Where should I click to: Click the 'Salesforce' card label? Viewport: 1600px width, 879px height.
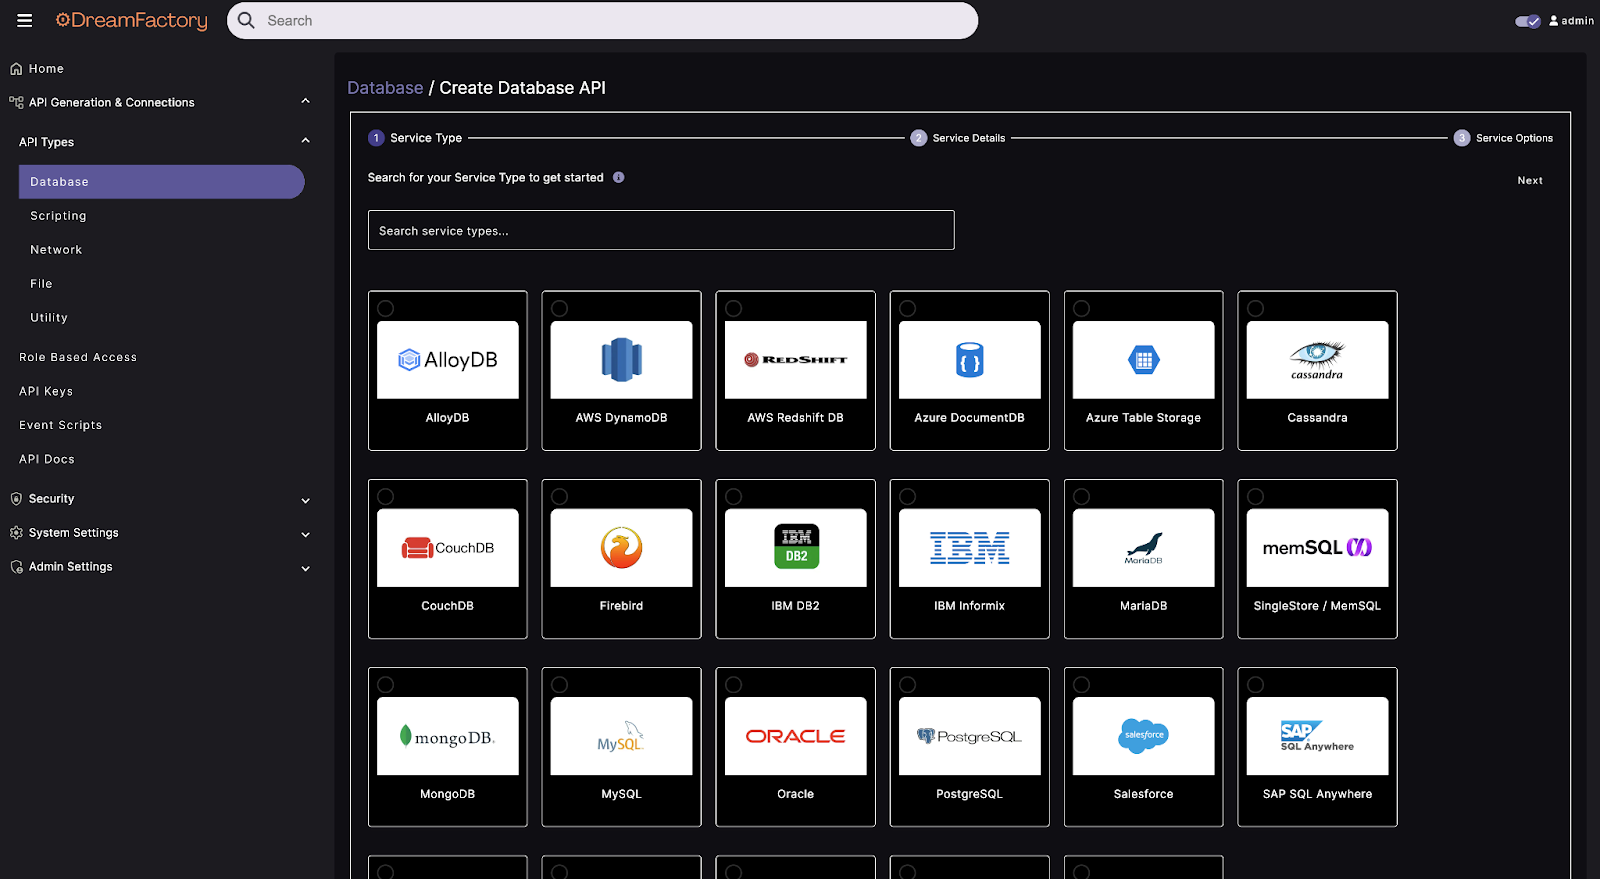coord(1144,794)
